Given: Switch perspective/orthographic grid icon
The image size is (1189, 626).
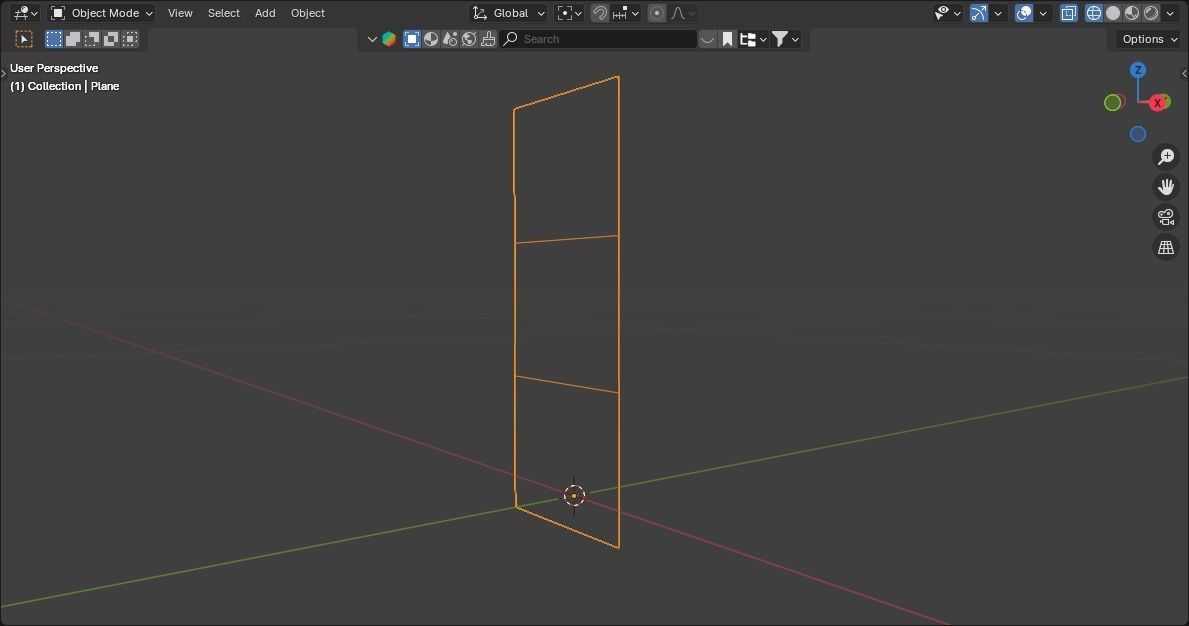Looking at the screenshot, I should (x=1165, y=247).
